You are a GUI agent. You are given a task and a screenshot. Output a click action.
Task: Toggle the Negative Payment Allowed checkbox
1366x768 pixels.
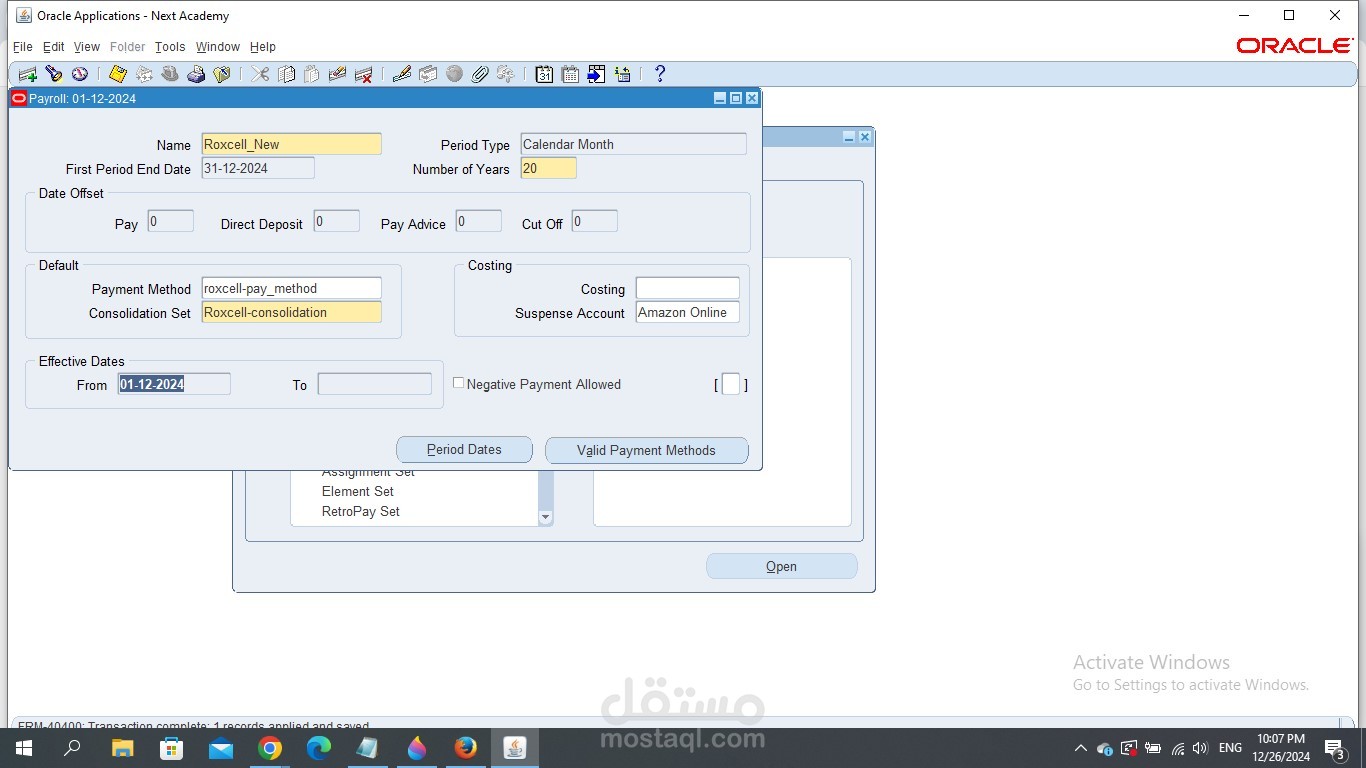(459, 383)
